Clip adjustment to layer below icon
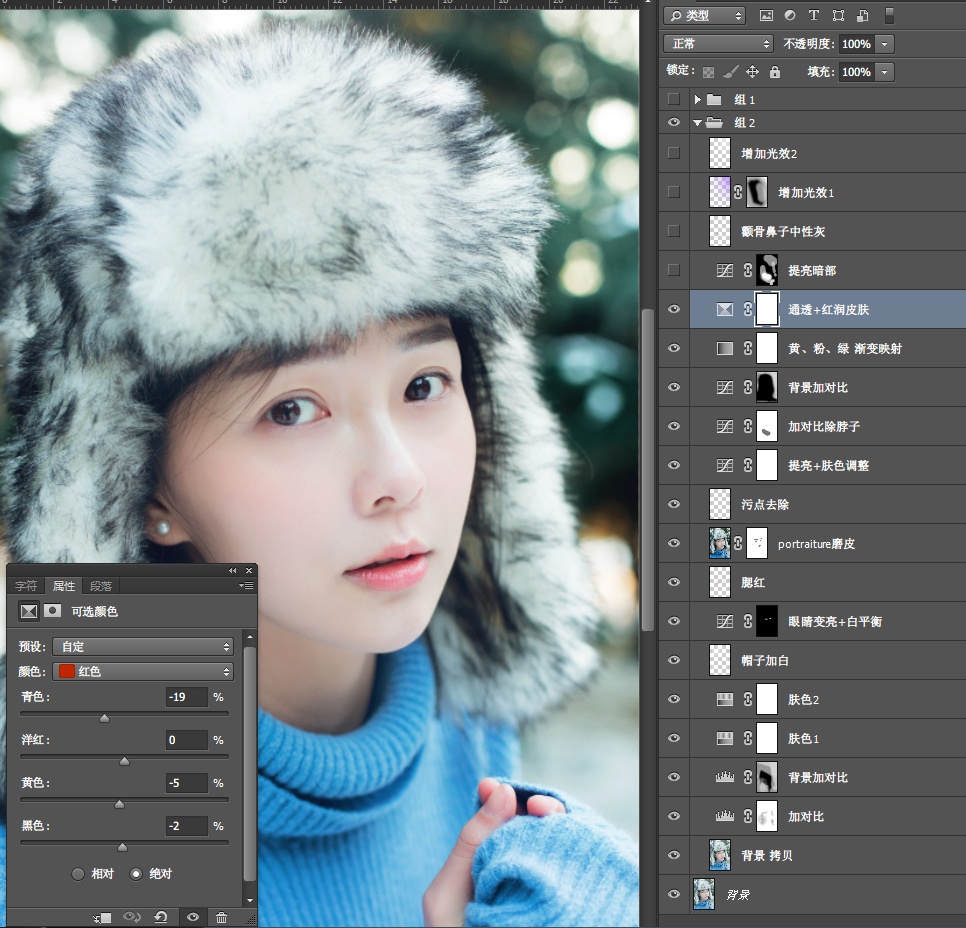 point(102,918)
